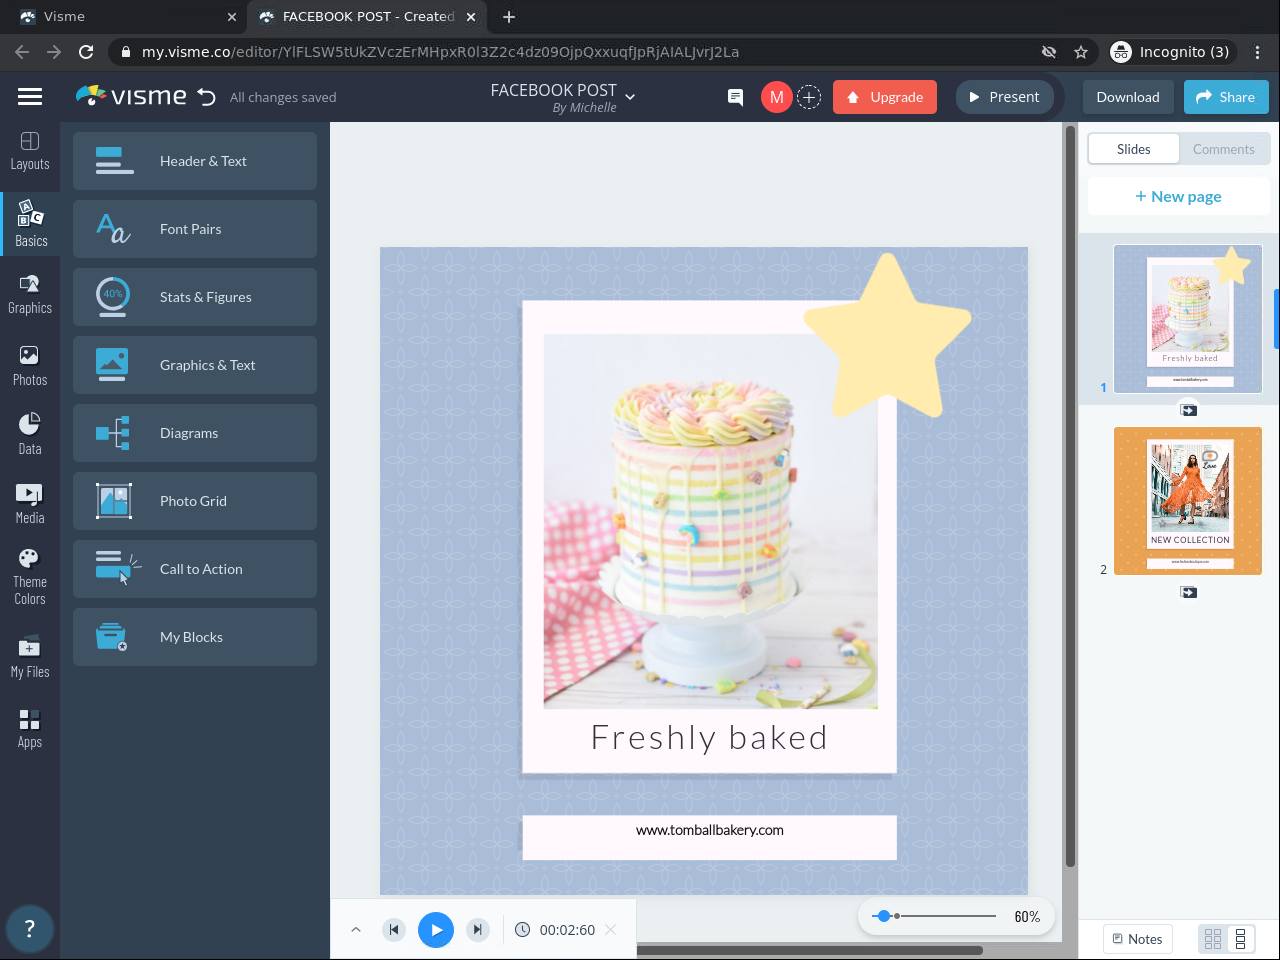Select the cake photo on canvas
The image size is (1280, 960).
click(710, 521)
